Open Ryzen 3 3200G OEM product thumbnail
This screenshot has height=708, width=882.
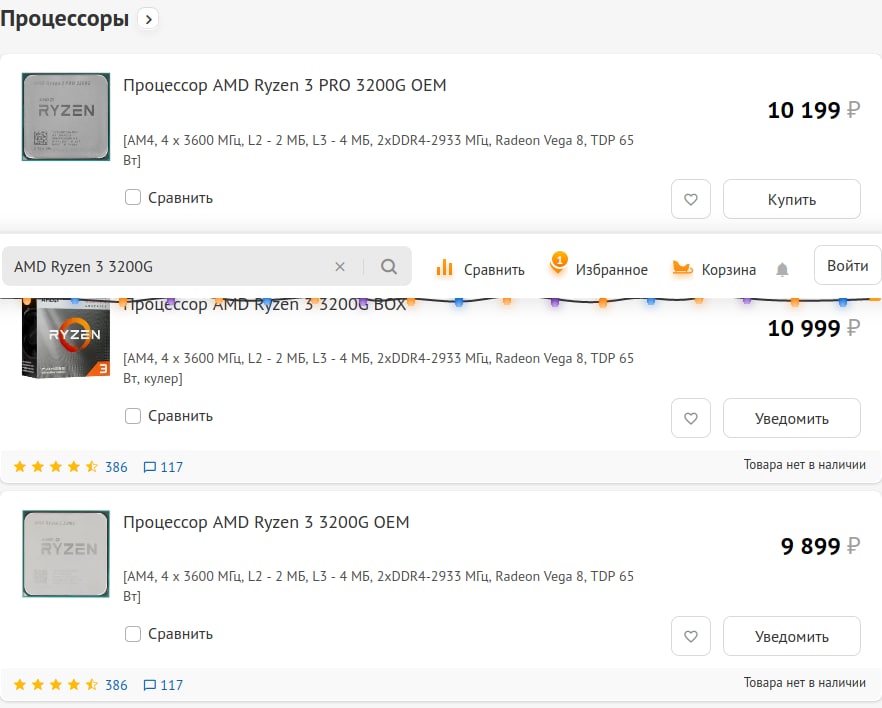(x=66, y=554)
